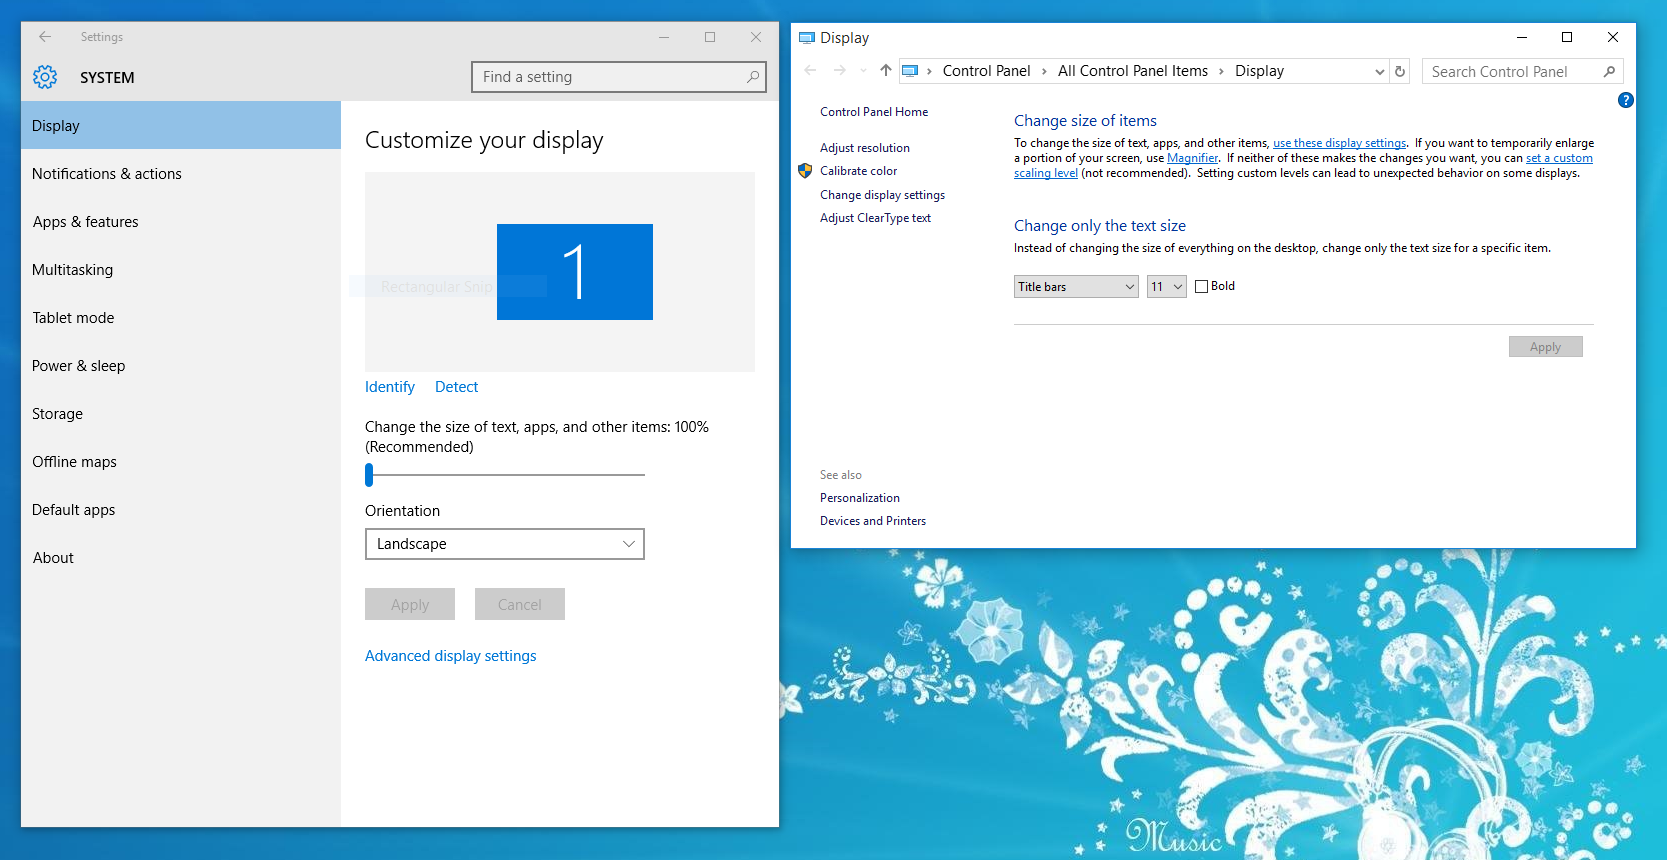The width and height of the screenshot is (1667, 860).
Task: Click Cancel button in Settings window
Action: pos(520,604)
